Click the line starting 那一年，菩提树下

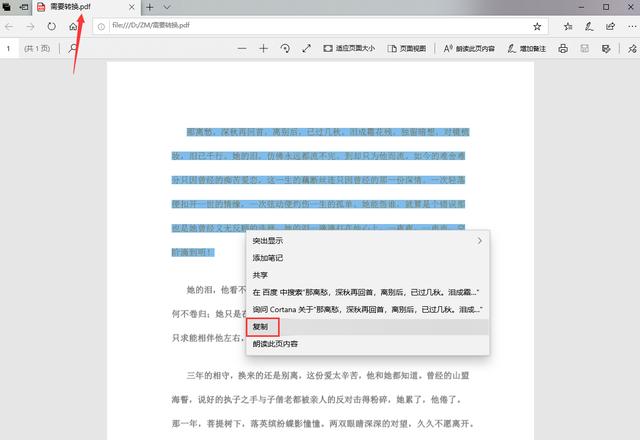click(x=322, y=424)
